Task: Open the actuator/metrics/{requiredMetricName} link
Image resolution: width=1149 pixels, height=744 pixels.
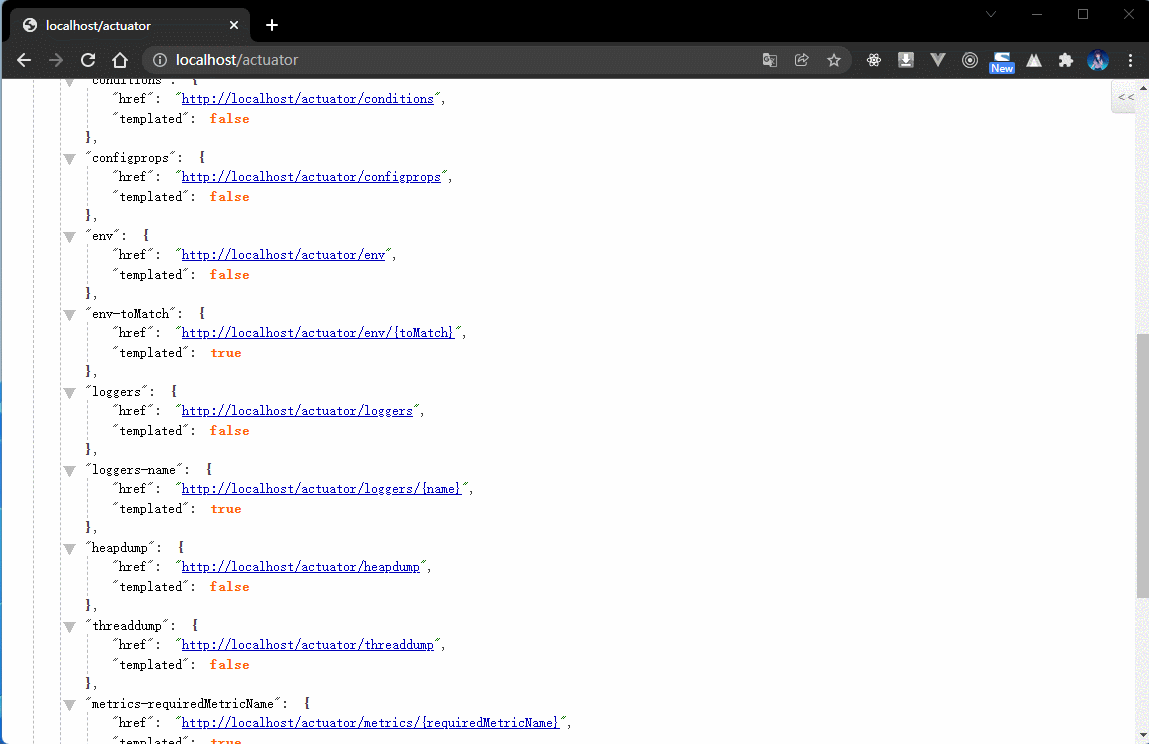Action: 370,723
